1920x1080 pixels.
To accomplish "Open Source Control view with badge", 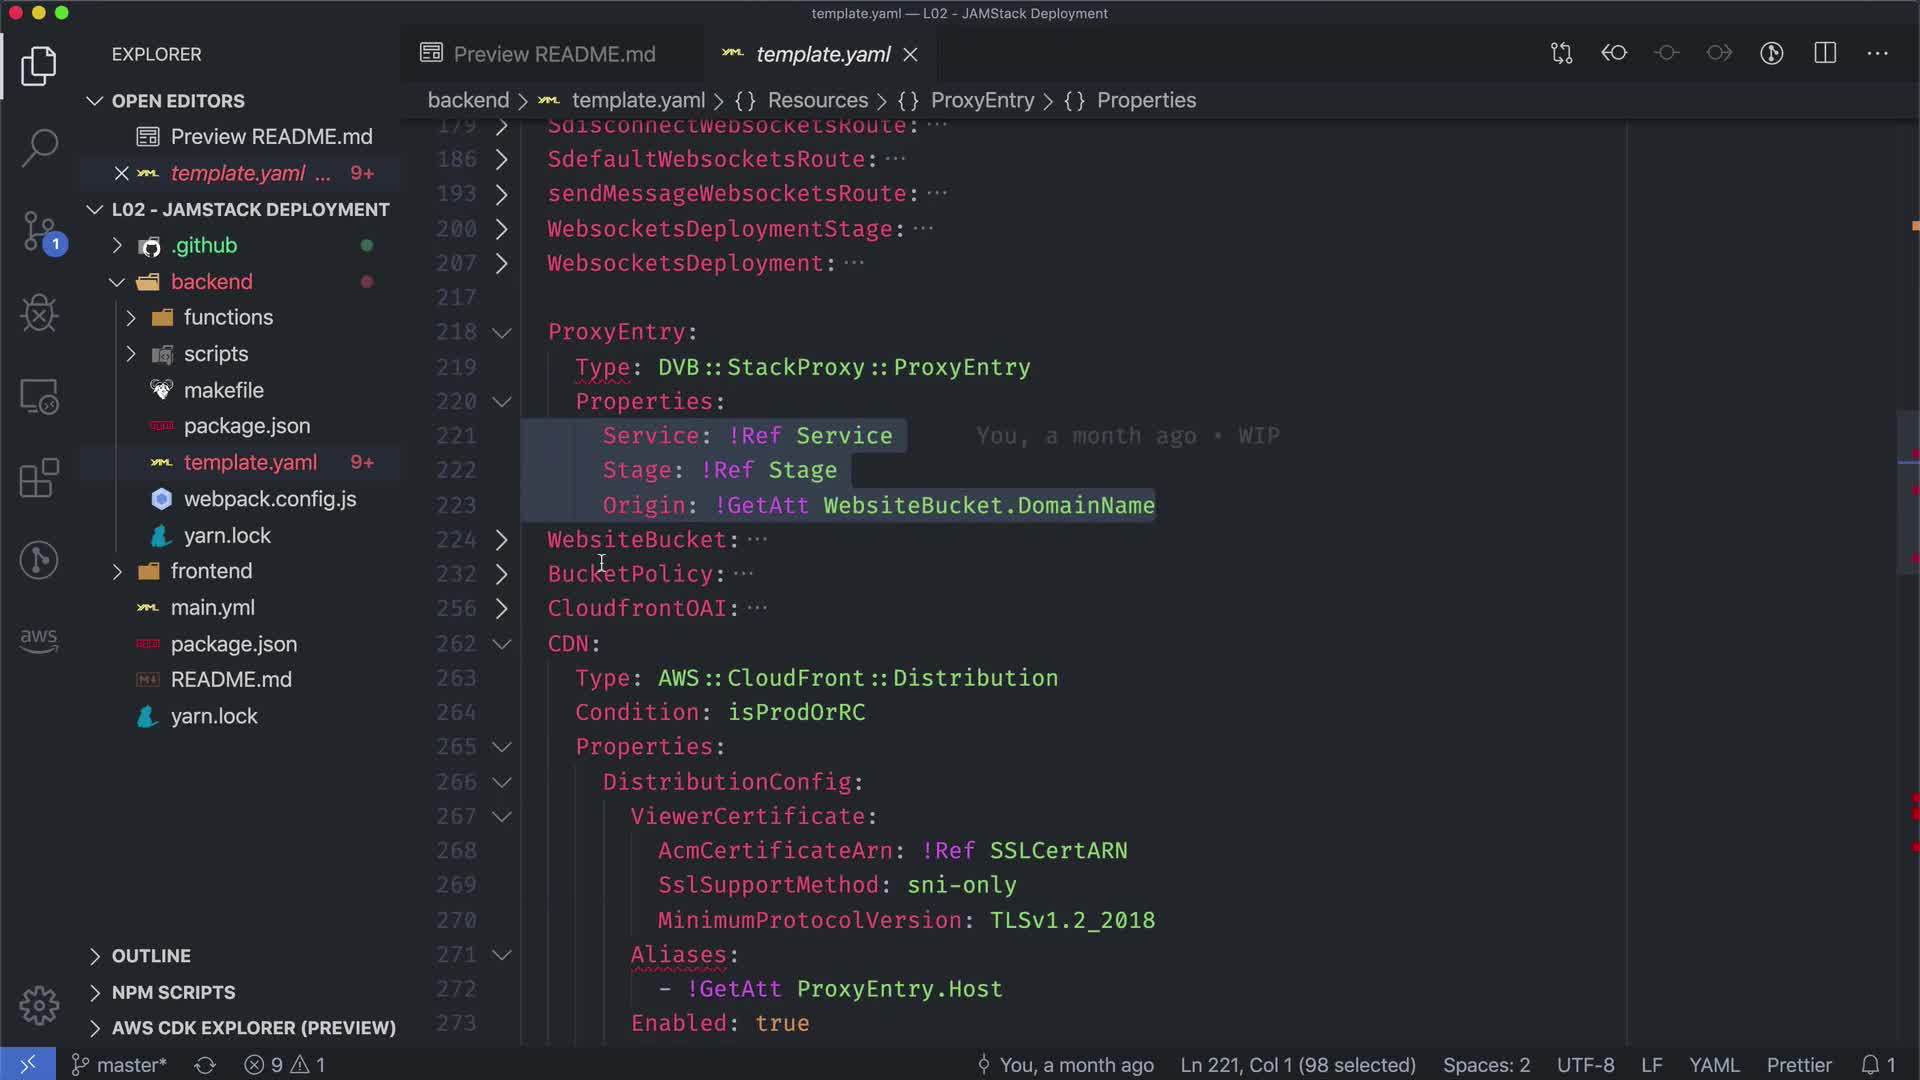I will (x=39, y=231).
